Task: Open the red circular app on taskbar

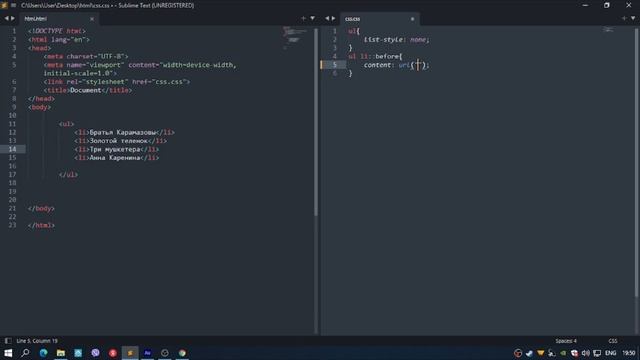Action: [113, 353]
